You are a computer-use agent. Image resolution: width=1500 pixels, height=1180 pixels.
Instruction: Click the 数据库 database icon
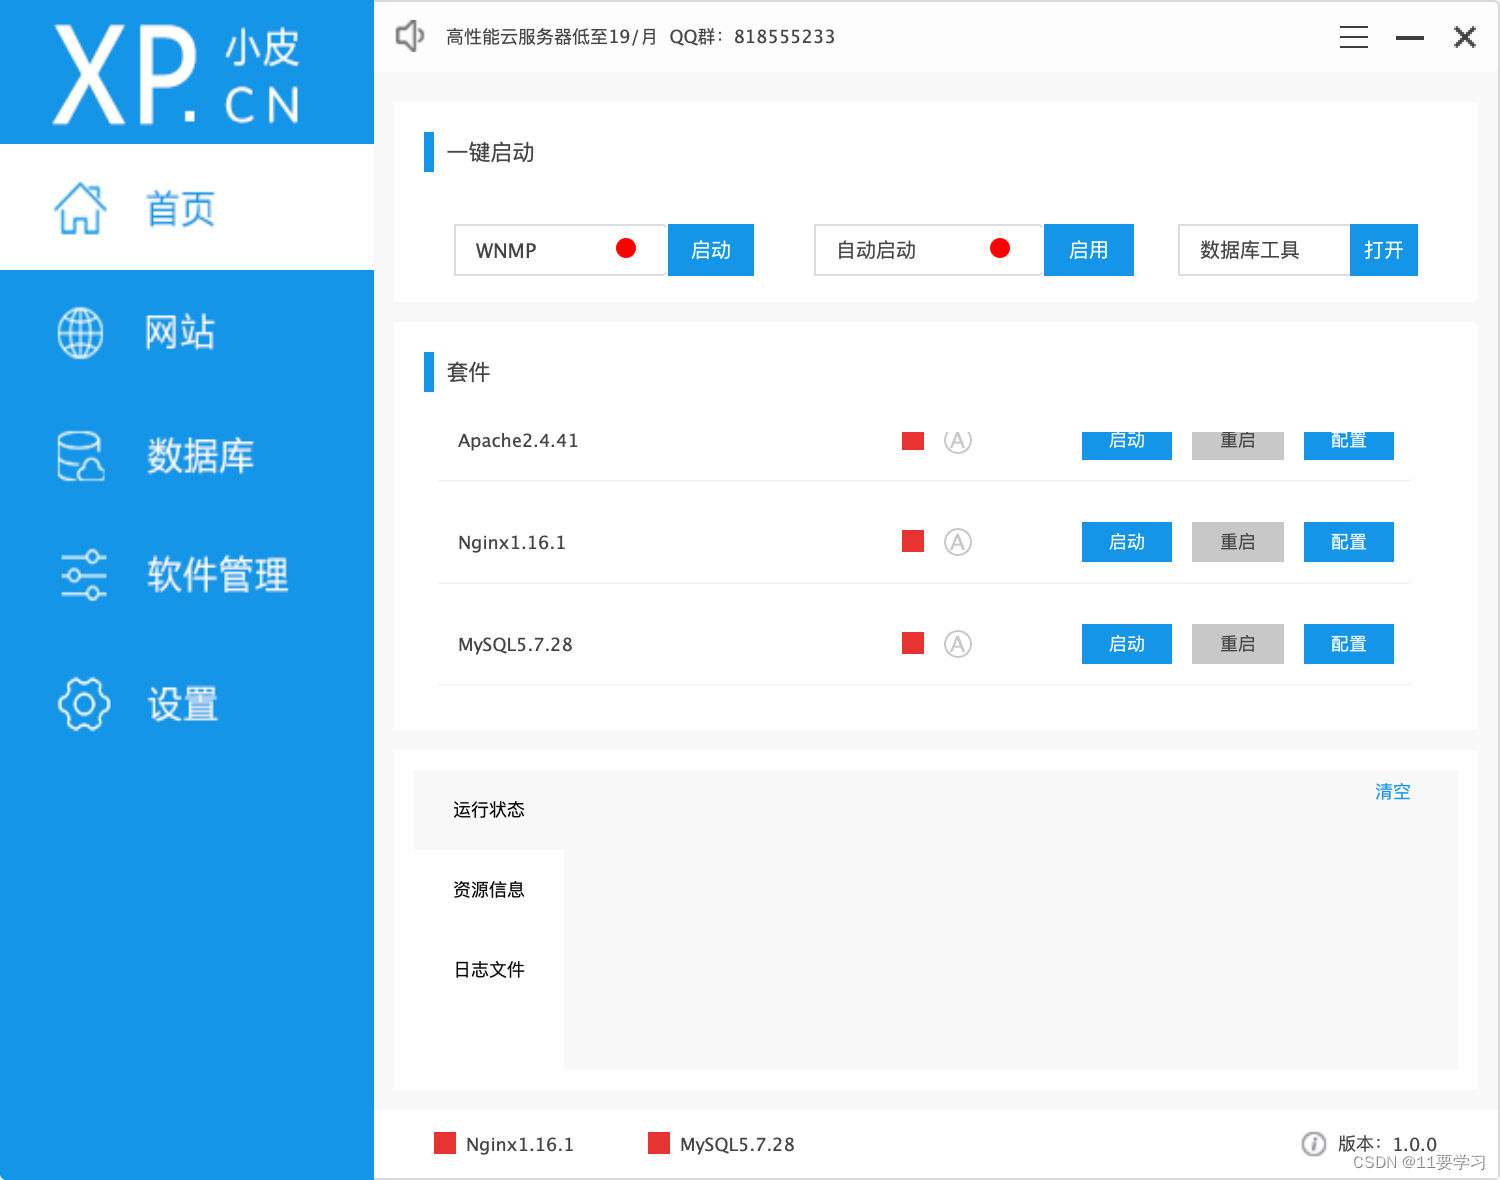click(x=80, y=456)
